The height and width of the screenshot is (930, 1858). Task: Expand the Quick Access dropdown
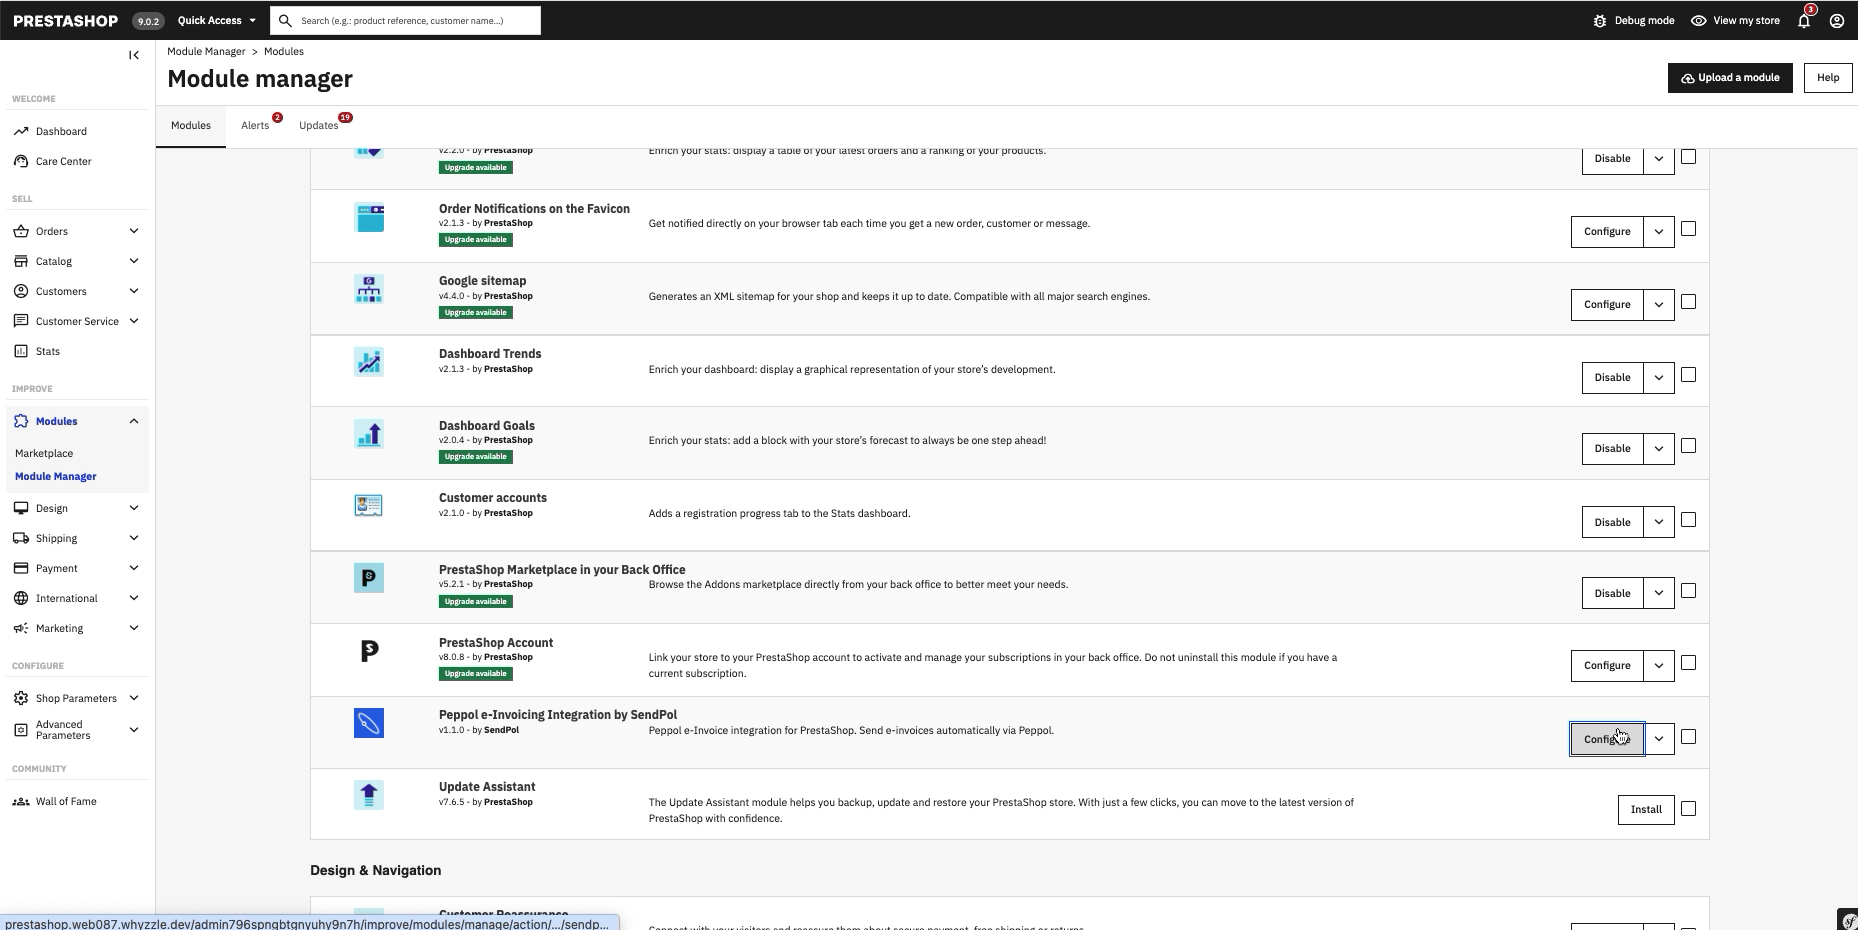tap(216, 20)
